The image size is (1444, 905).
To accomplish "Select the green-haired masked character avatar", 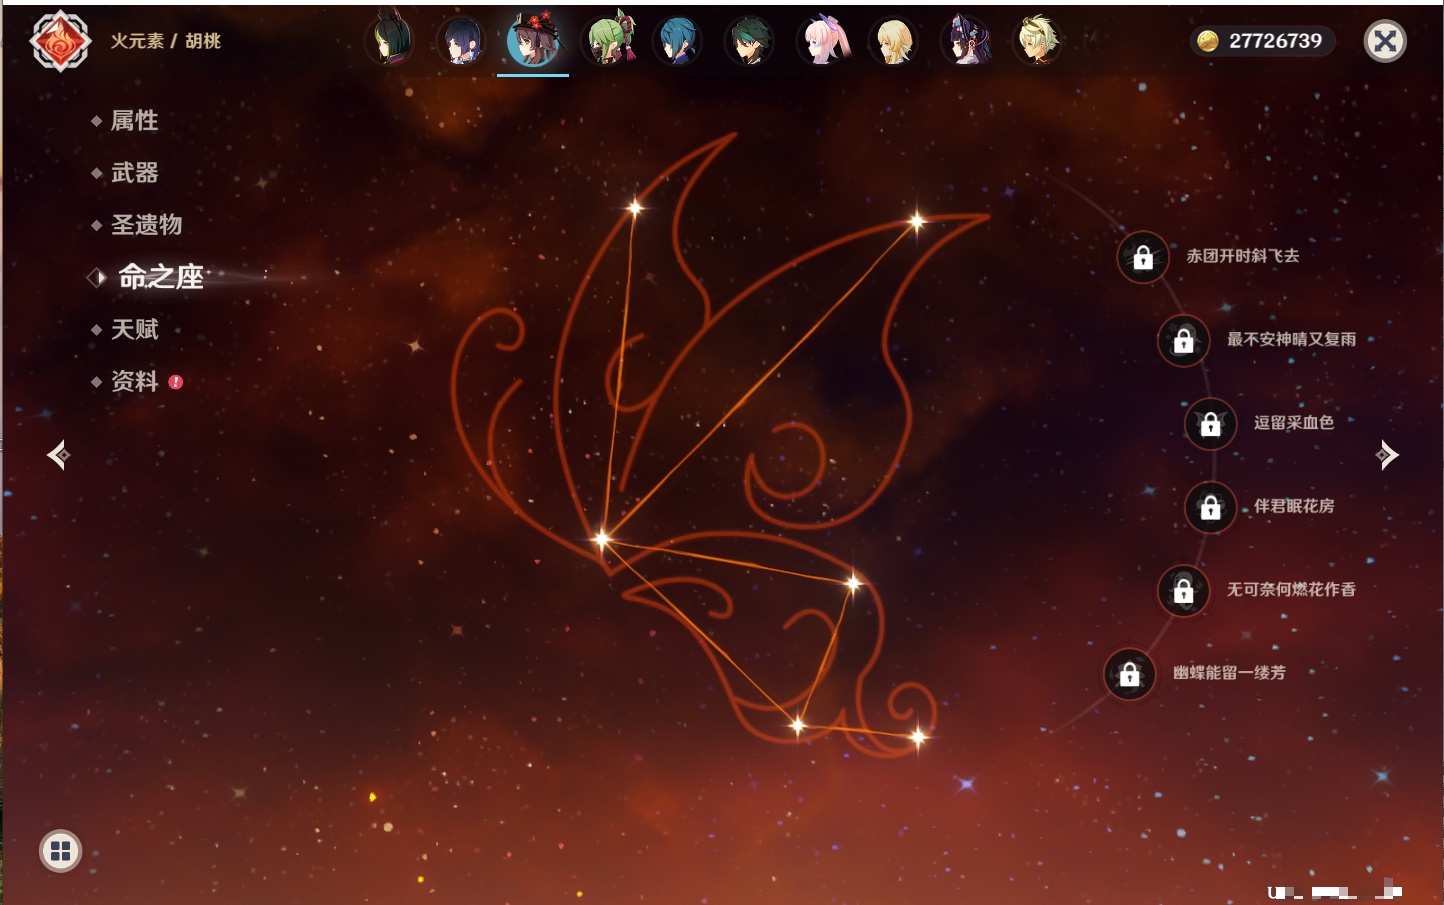I will tap(609, 41).
